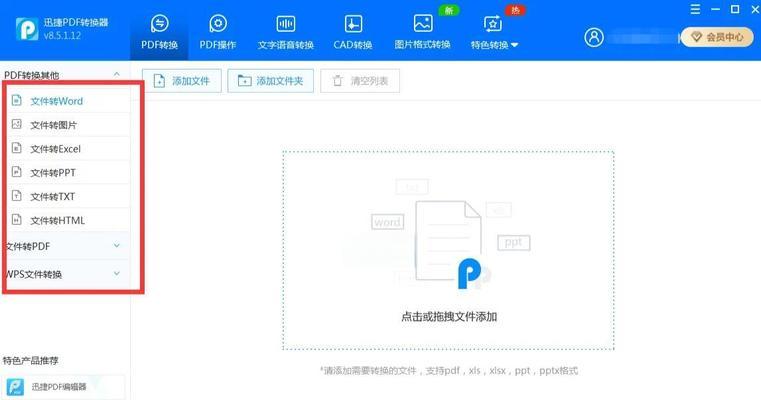Expand the WPS文件转换 section chevron

[116, 273]
